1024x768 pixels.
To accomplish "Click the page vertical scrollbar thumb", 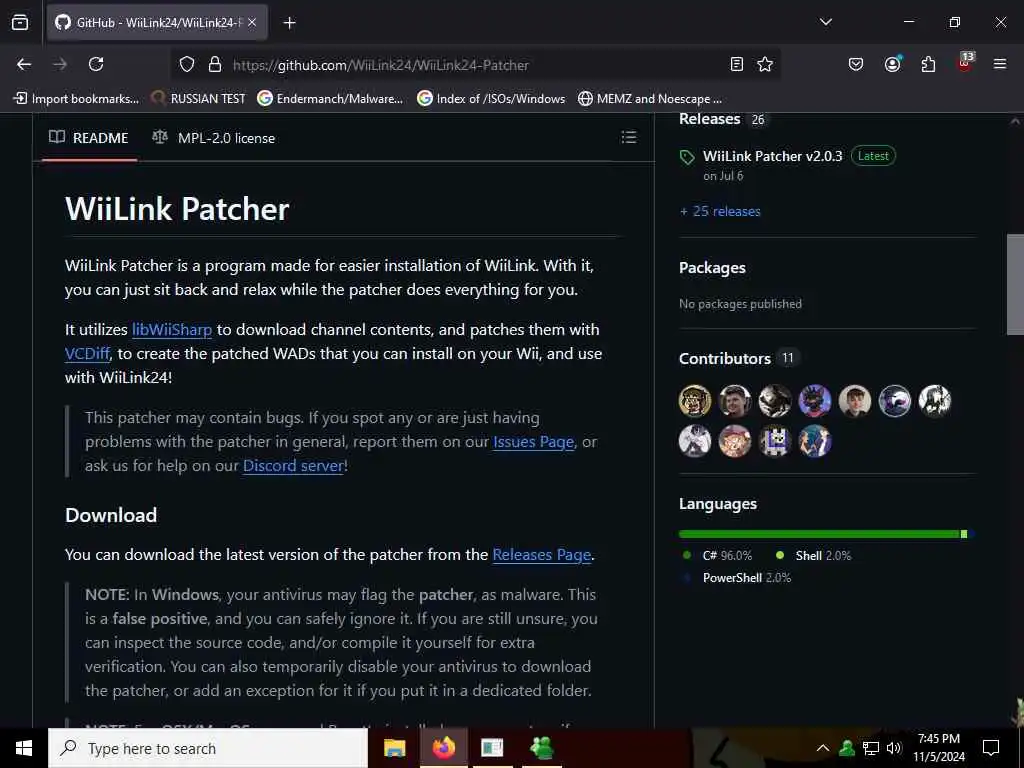I will (1015, 284).
